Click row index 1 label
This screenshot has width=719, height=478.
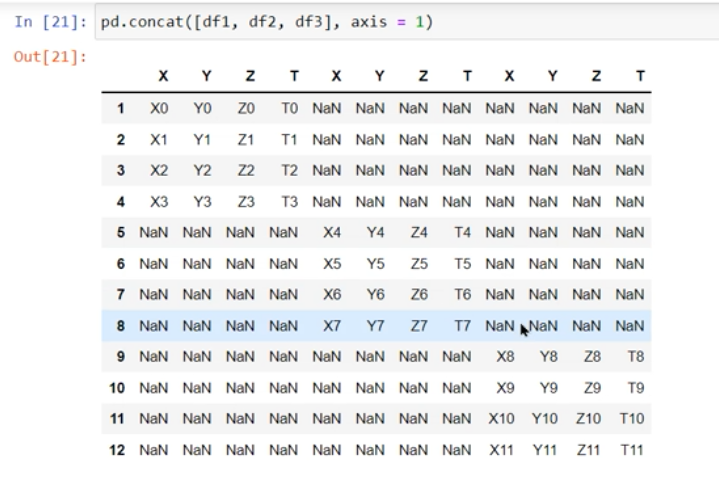click(x=120, y=107)
